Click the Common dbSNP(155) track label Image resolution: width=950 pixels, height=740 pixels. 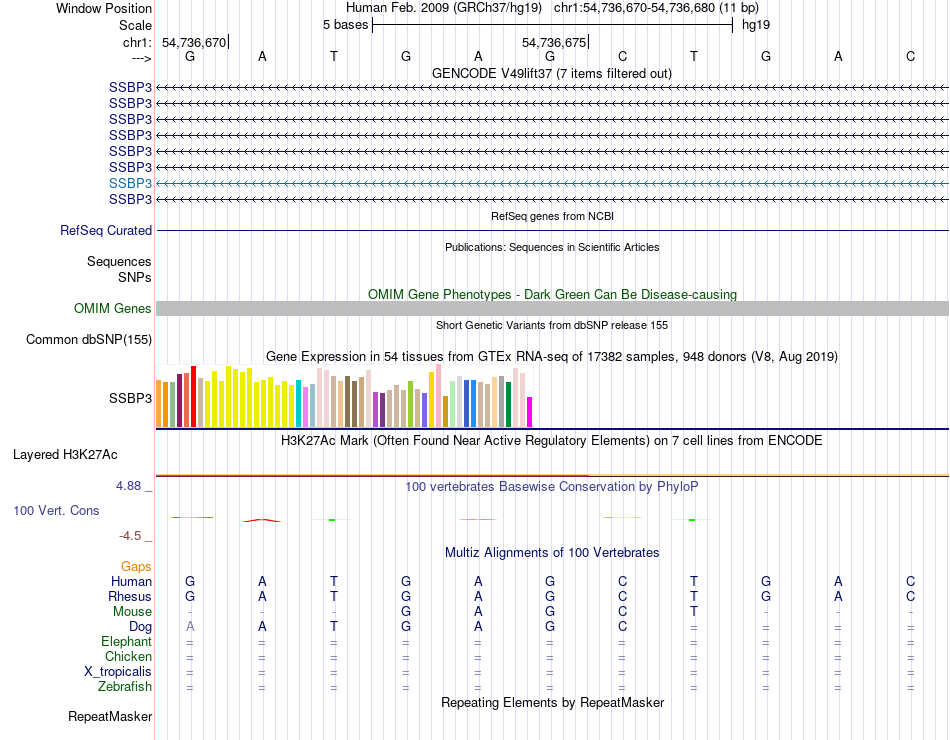pos(89,339)
